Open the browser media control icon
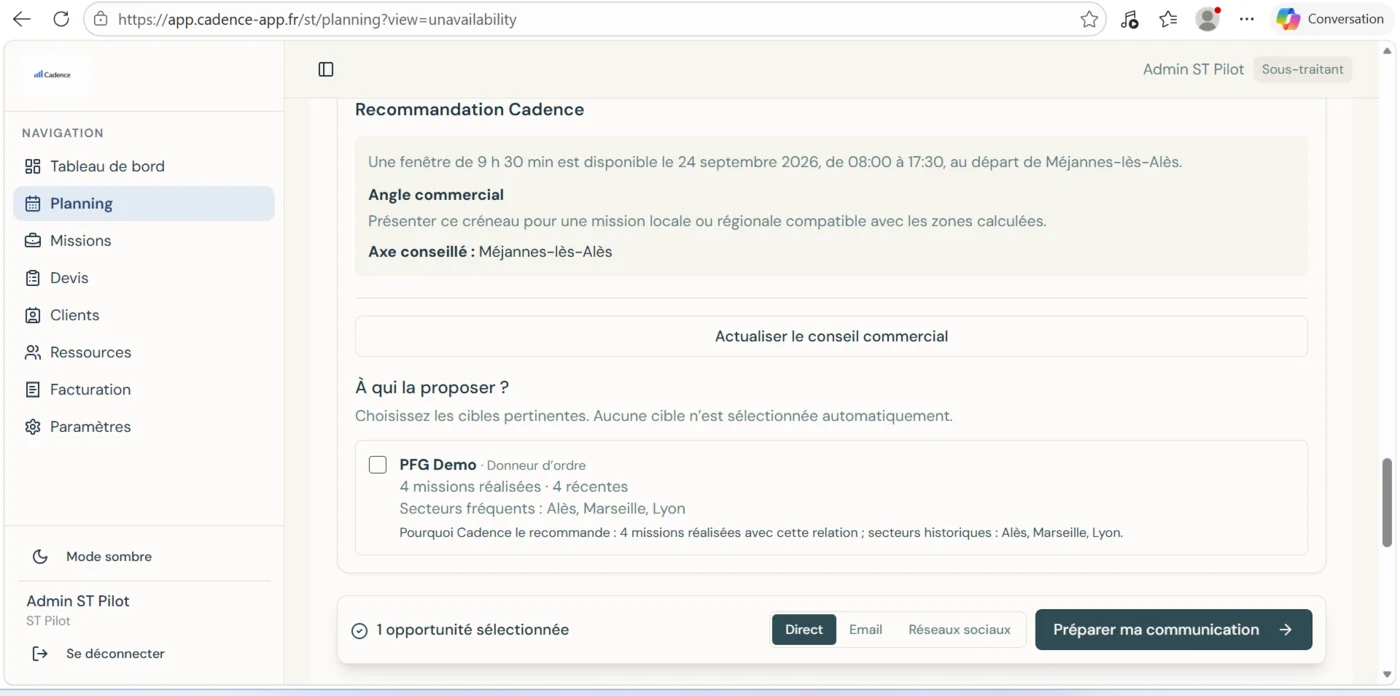This screenshot has height=696, width=1400. 1129,19
